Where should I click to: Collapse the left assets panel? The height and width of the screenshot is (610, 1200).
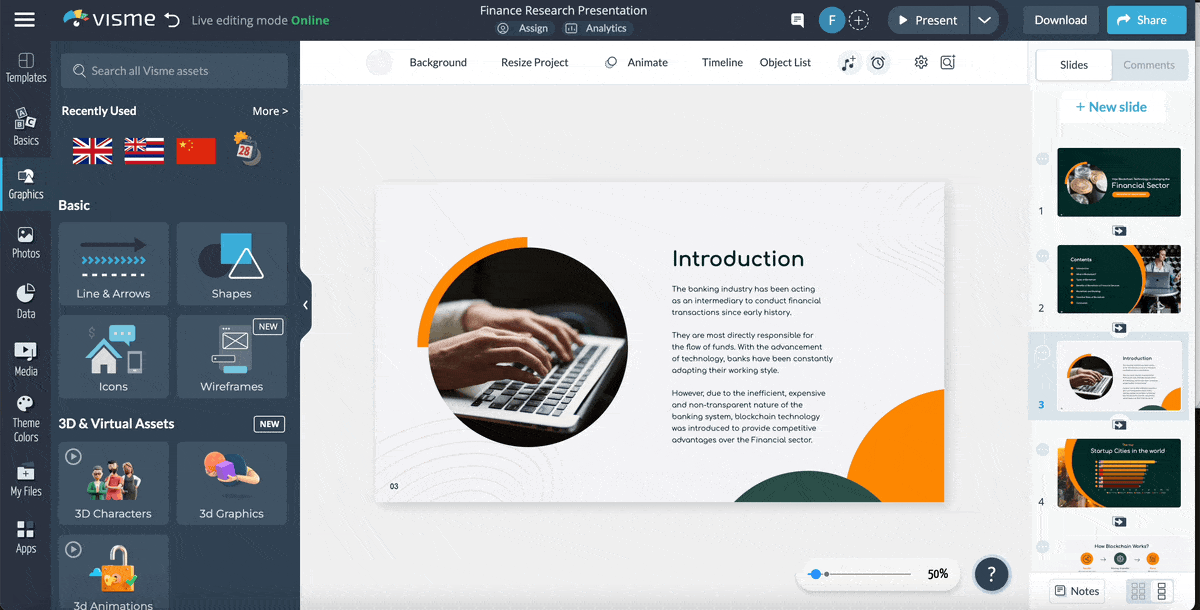click(305, 305)
